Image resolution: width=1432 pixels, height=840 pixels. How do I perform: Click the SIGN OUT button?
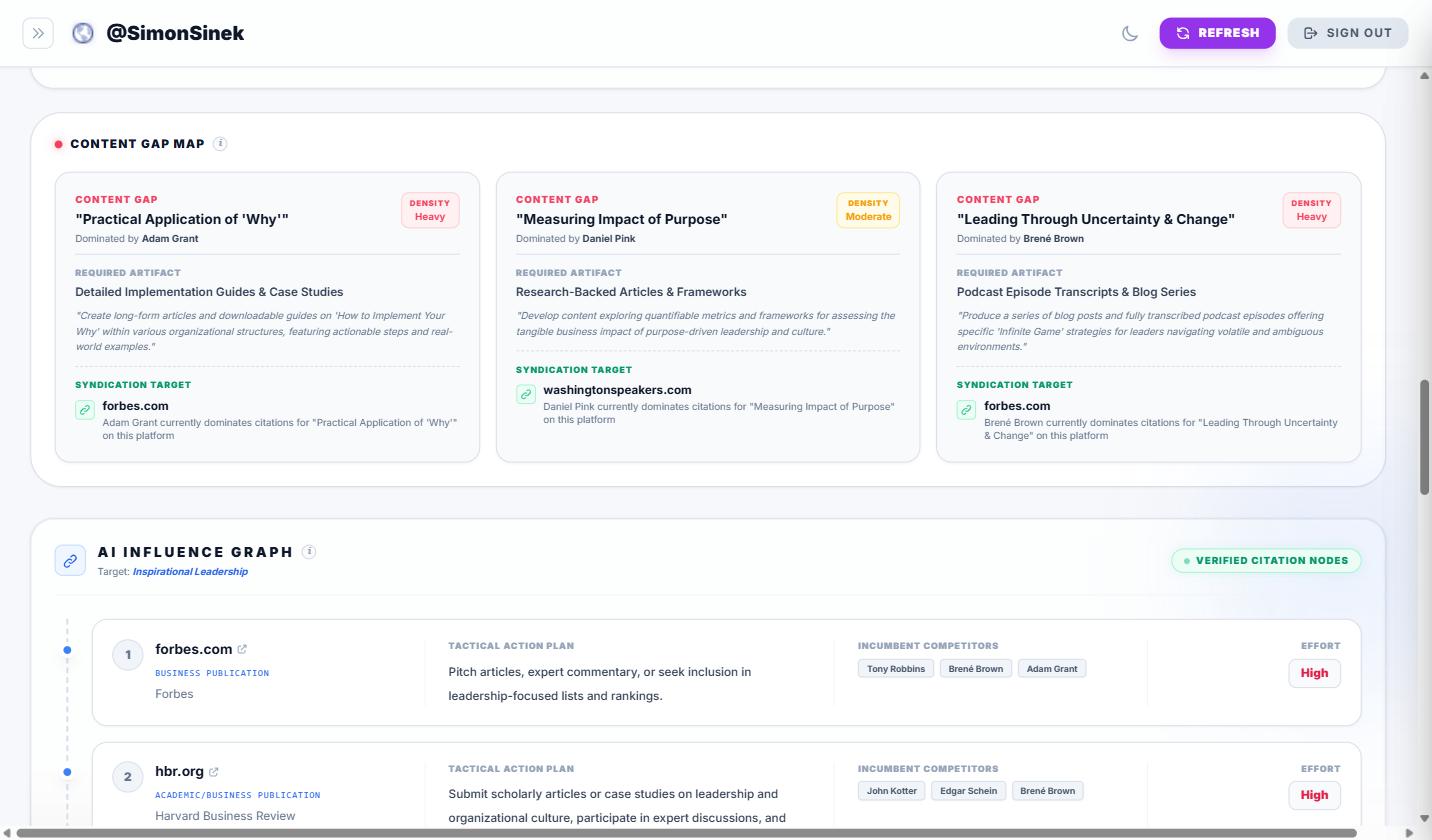pyautogui.click(x=1347, y=32)
